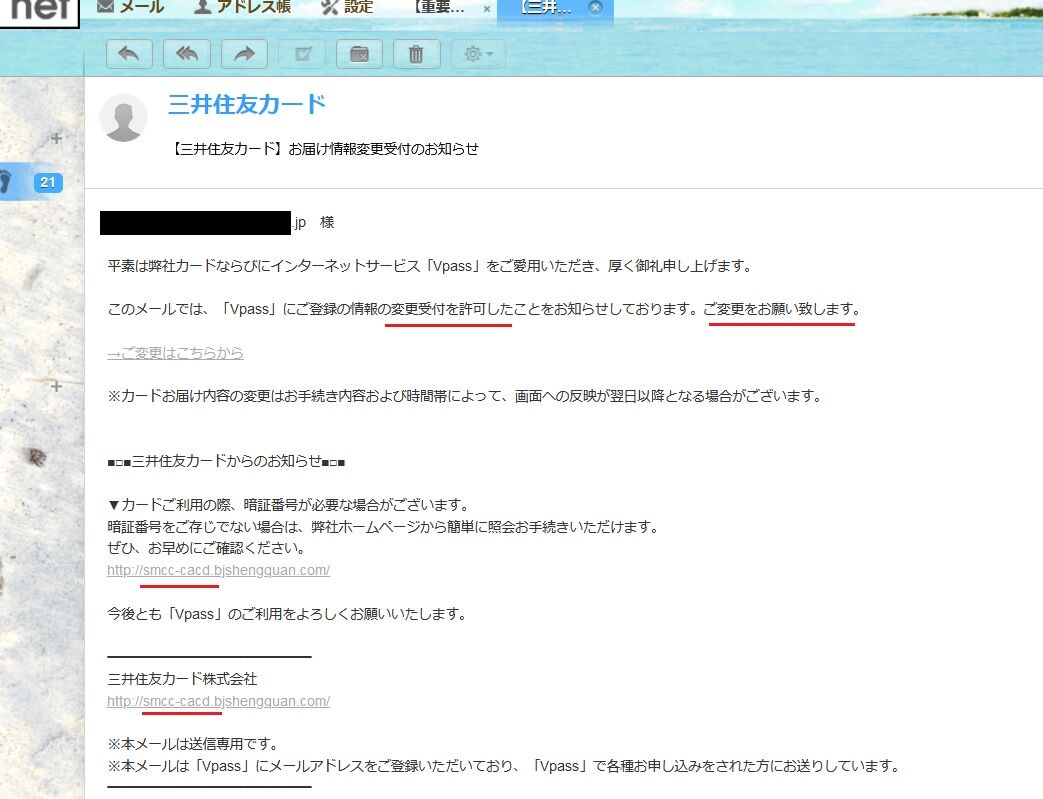Open the URL below ぜひ、お早めにご確認ください
The width and height of the screenshot is (1043, 799).
point(218,570)
